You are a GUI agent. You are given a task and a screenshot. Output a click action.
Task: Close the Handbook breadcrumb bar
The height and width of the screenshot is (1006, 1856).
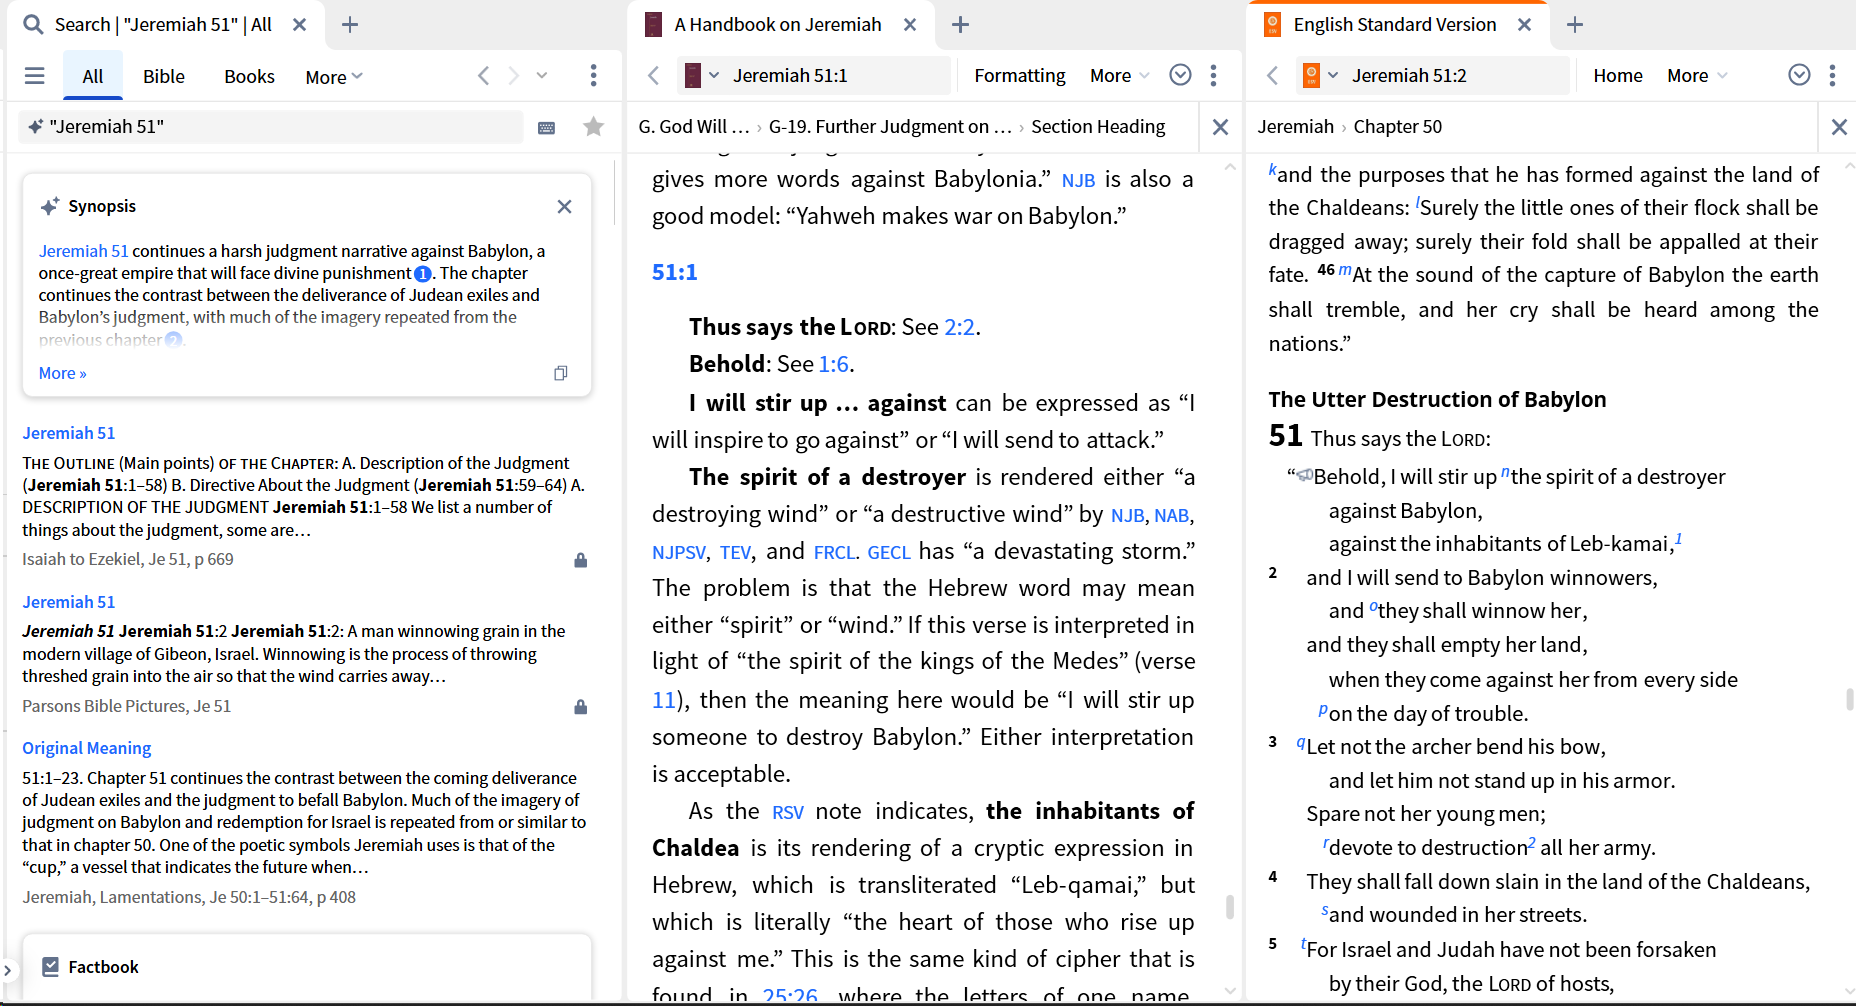coord(1221,127)
